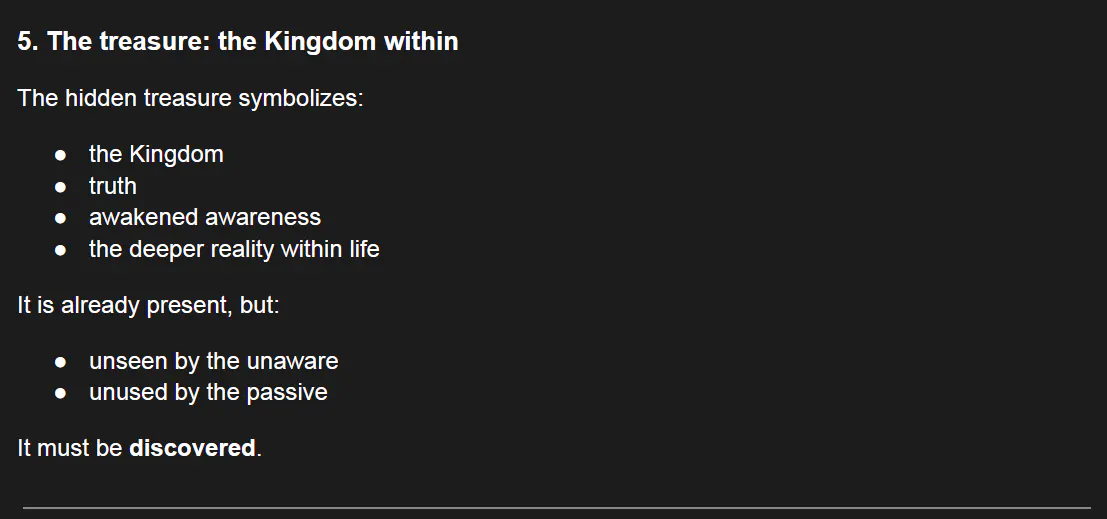
Task: Click the bold word "discovered"
Action: 192,448
